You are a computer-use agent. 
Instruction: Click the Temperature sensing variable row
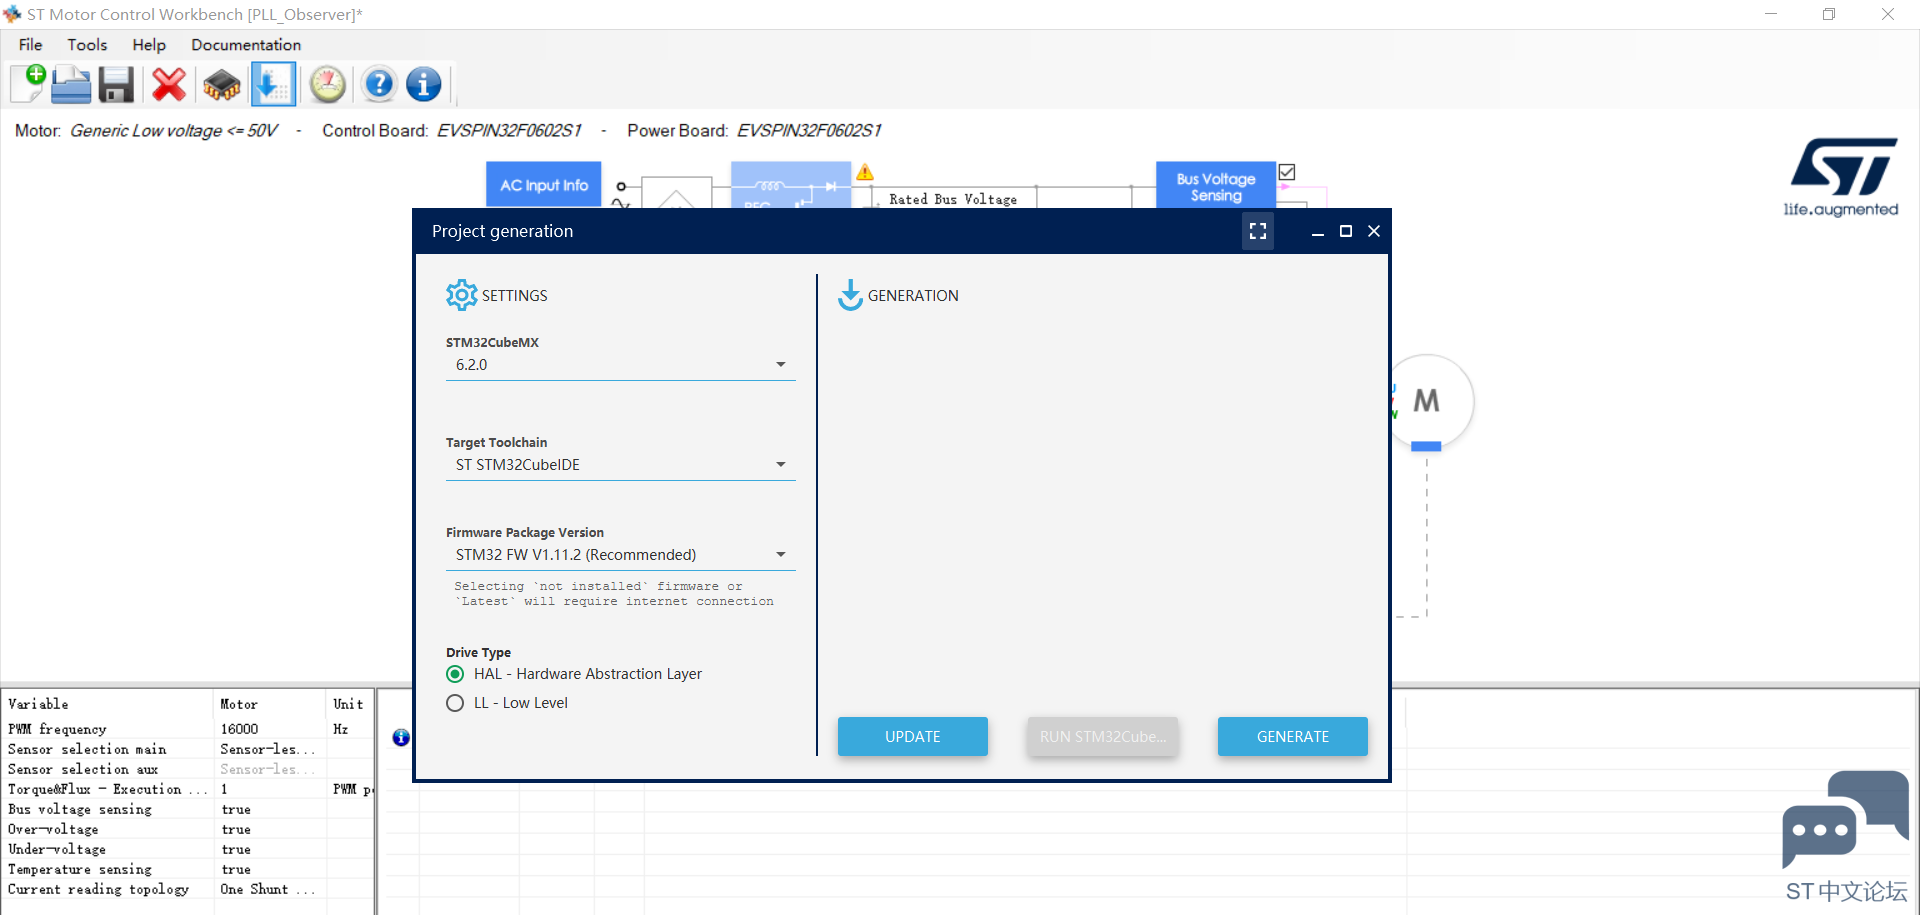[x=188, y=869]
